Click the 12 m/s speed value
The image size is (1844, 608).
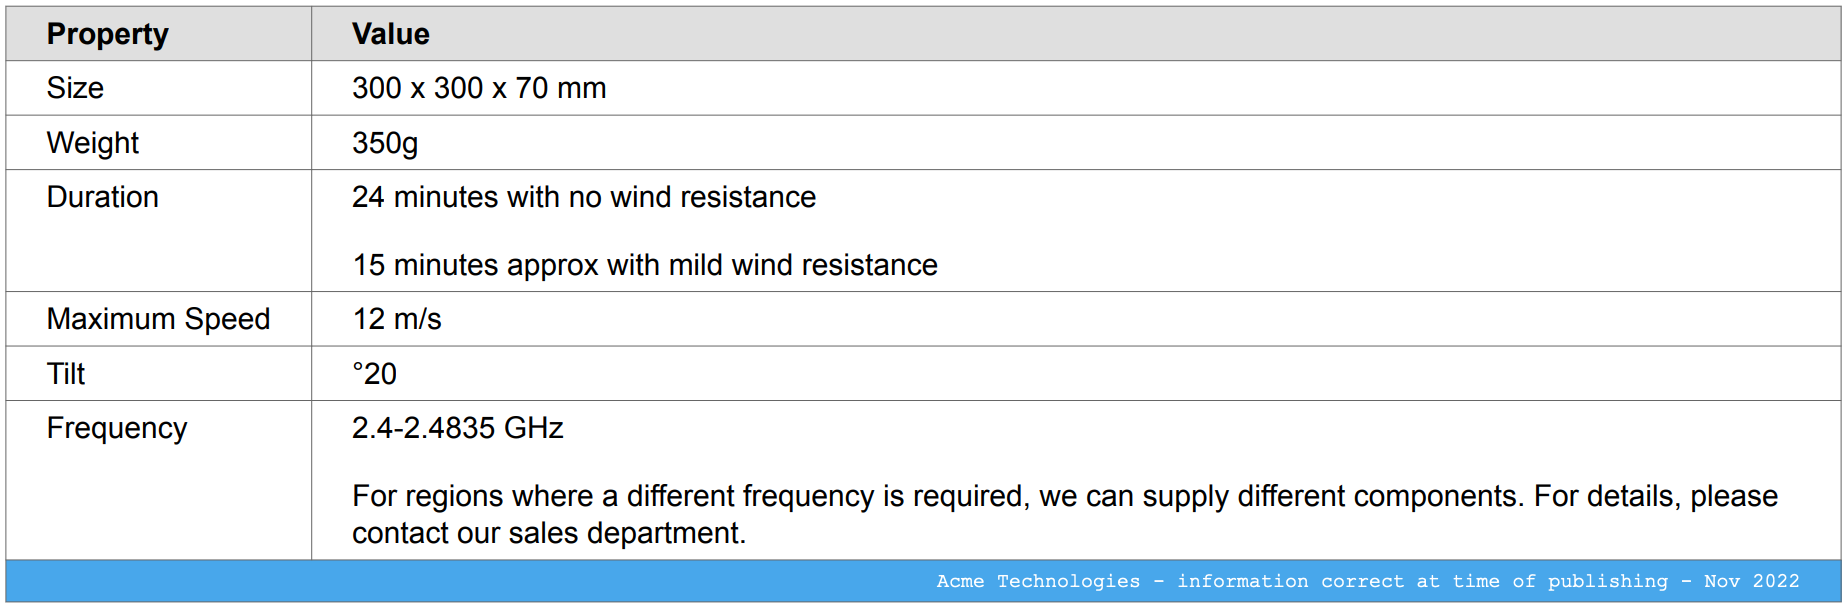point(396,319)
